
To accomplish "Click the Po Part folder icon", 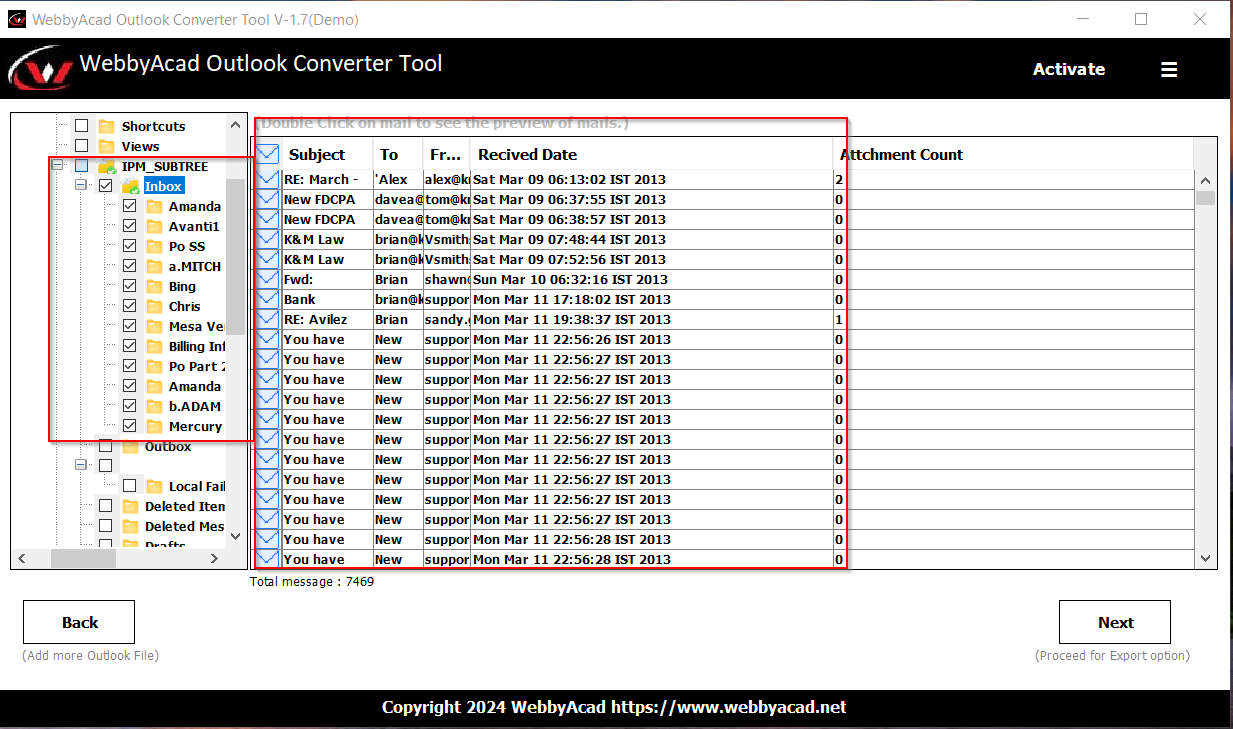I will point(154,366).
